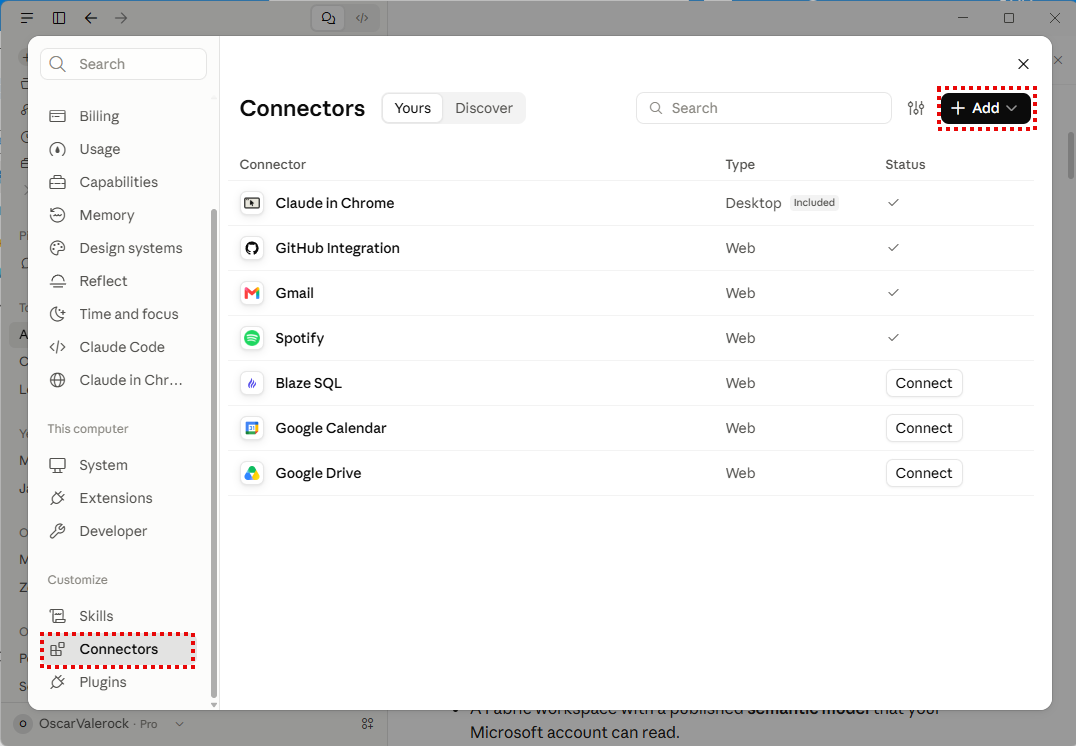Viewport: 1076px width, 746px height.
Task: Open Usage settings
Action: coord(124,149)
